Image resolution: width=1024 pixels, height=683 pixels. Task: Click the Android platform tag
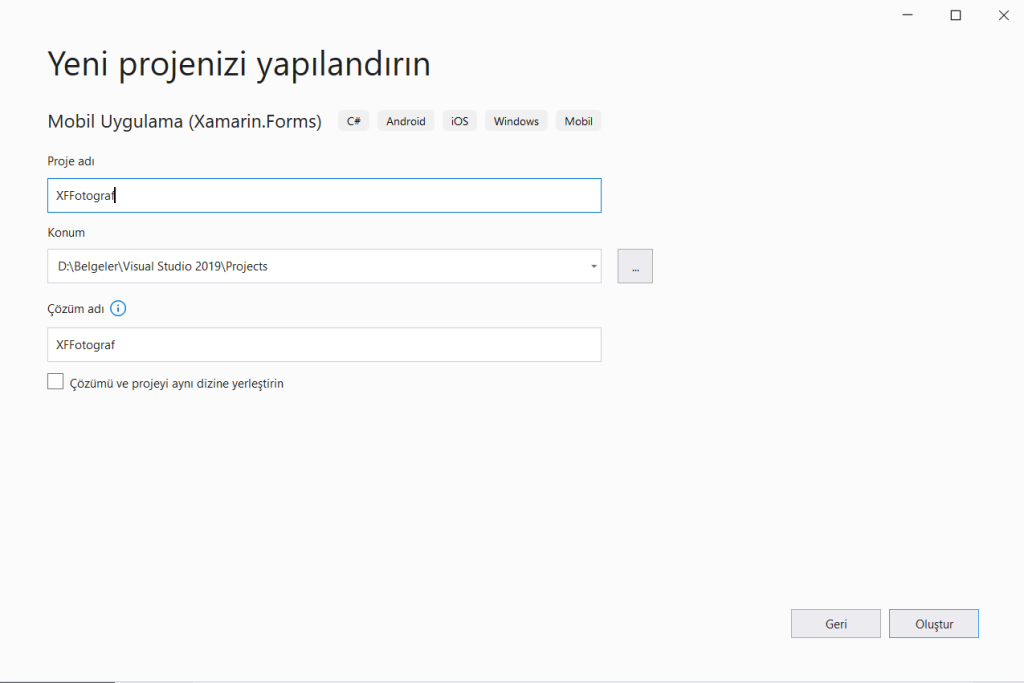405,121
